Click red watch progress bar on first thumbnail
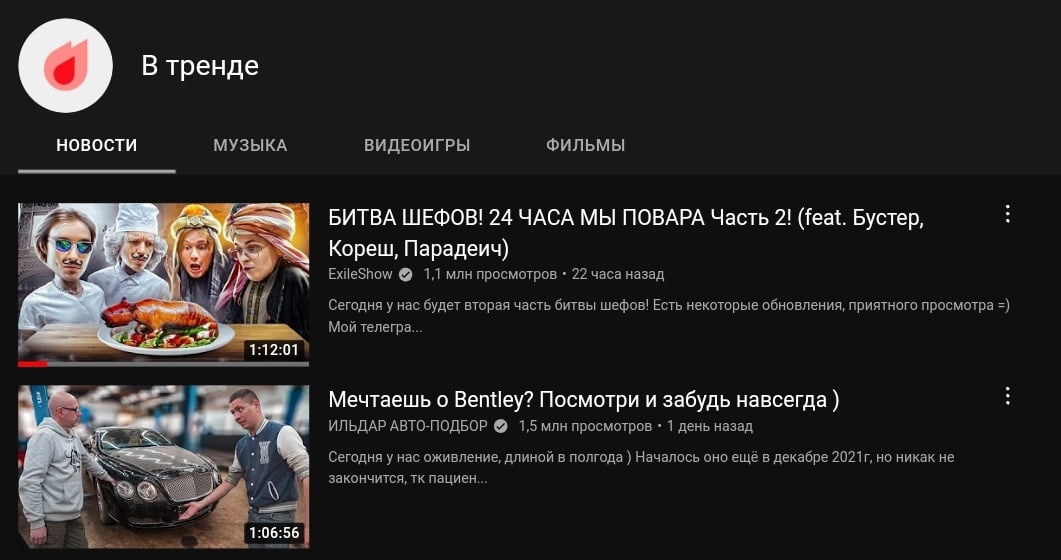Image resolution: width=1061 pixels, height=560 pixels. (x=32, y=364)
